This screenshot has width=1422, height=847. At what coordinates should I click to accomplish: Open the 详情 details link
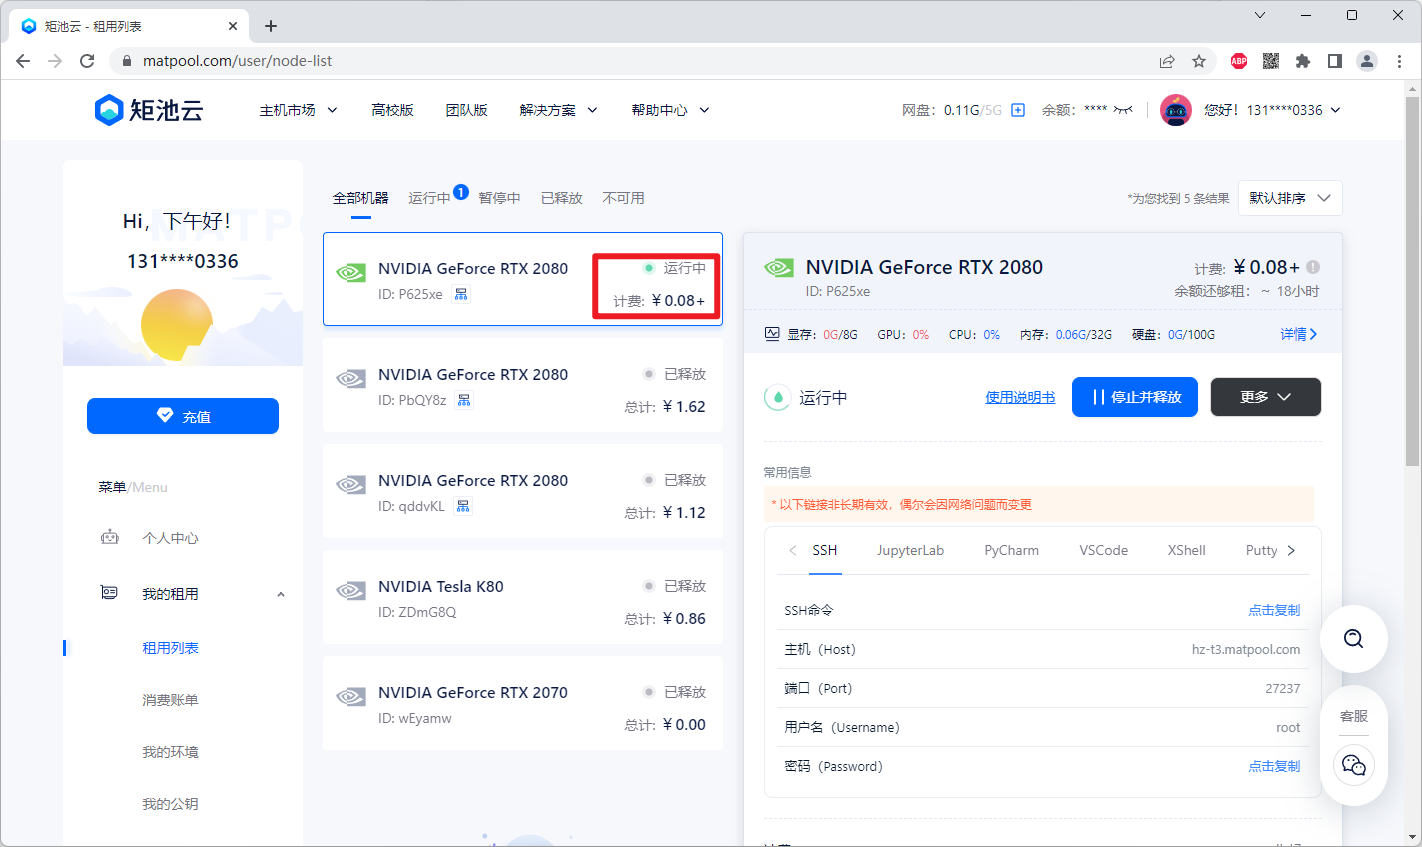[x=1299, y=334]
